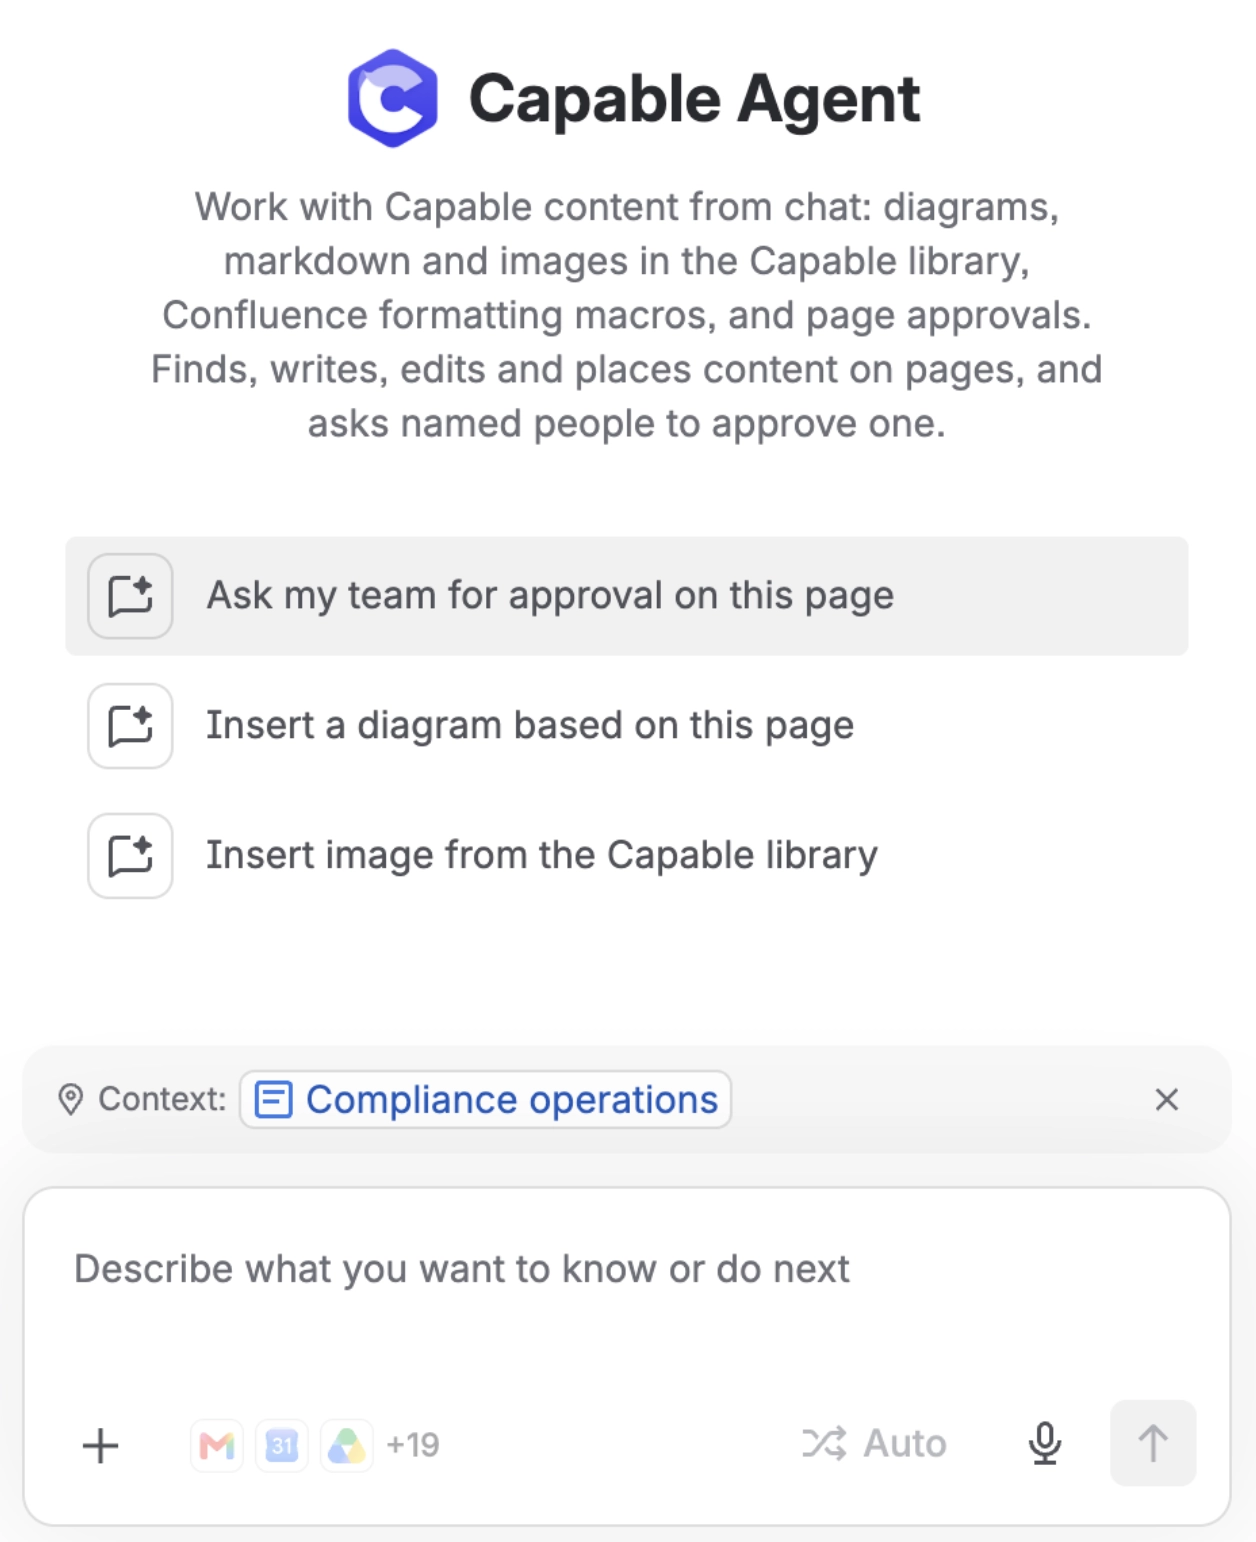Choose Ask my team for approval on this page

pyautogui.click(x=627, y=596)
